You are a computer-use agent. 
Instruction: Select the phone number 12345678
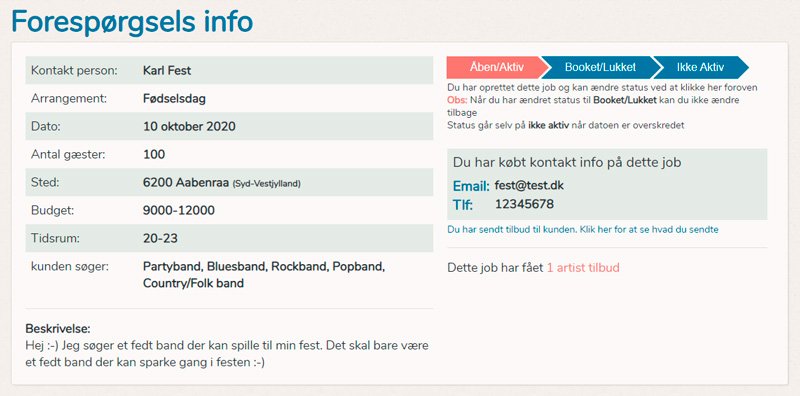(x=524, y=205)
